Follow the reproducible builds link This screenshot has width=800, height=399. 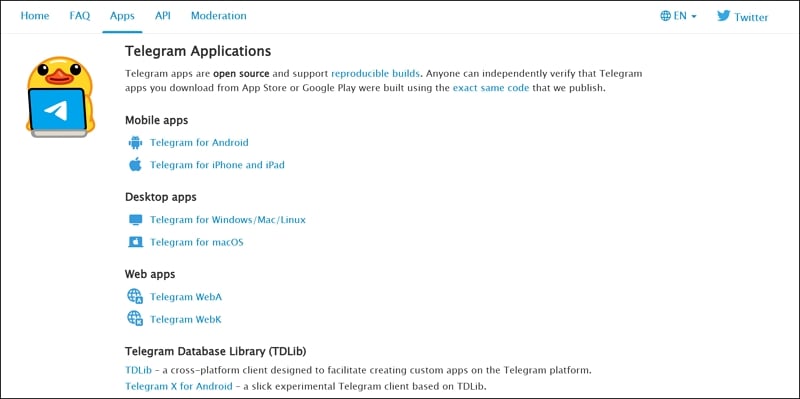376,73
